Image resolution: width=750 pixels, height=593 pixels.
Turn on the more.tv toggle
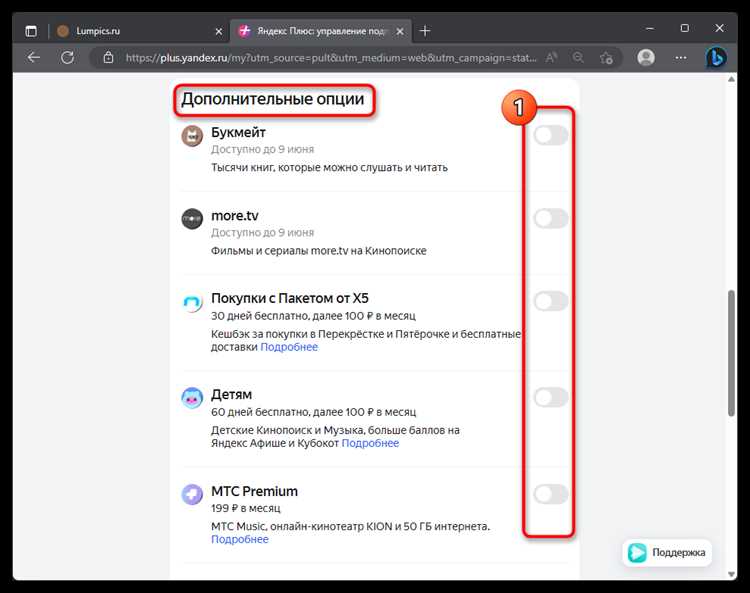pyautogui.click(x=551, y=219)
